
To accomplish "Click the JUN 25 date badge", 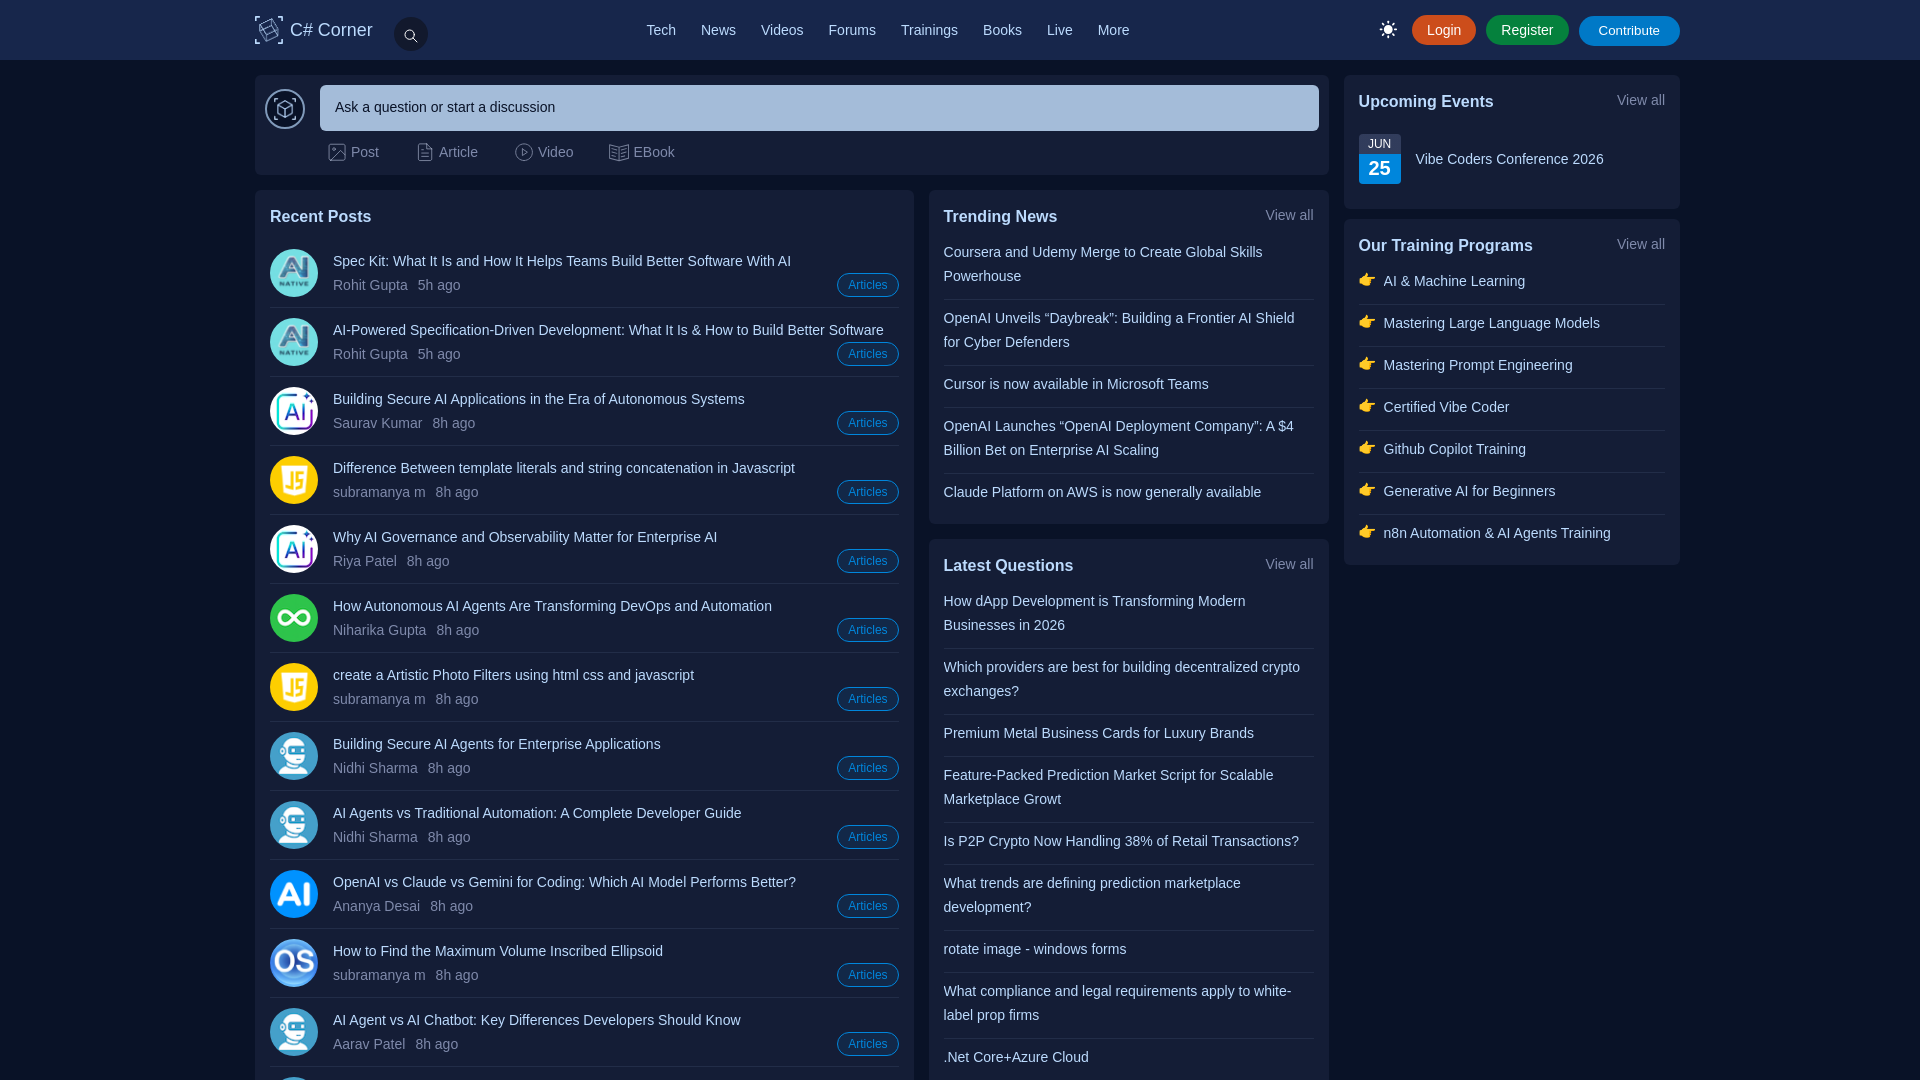I will pyautogui.click(x=1380, y=159).
